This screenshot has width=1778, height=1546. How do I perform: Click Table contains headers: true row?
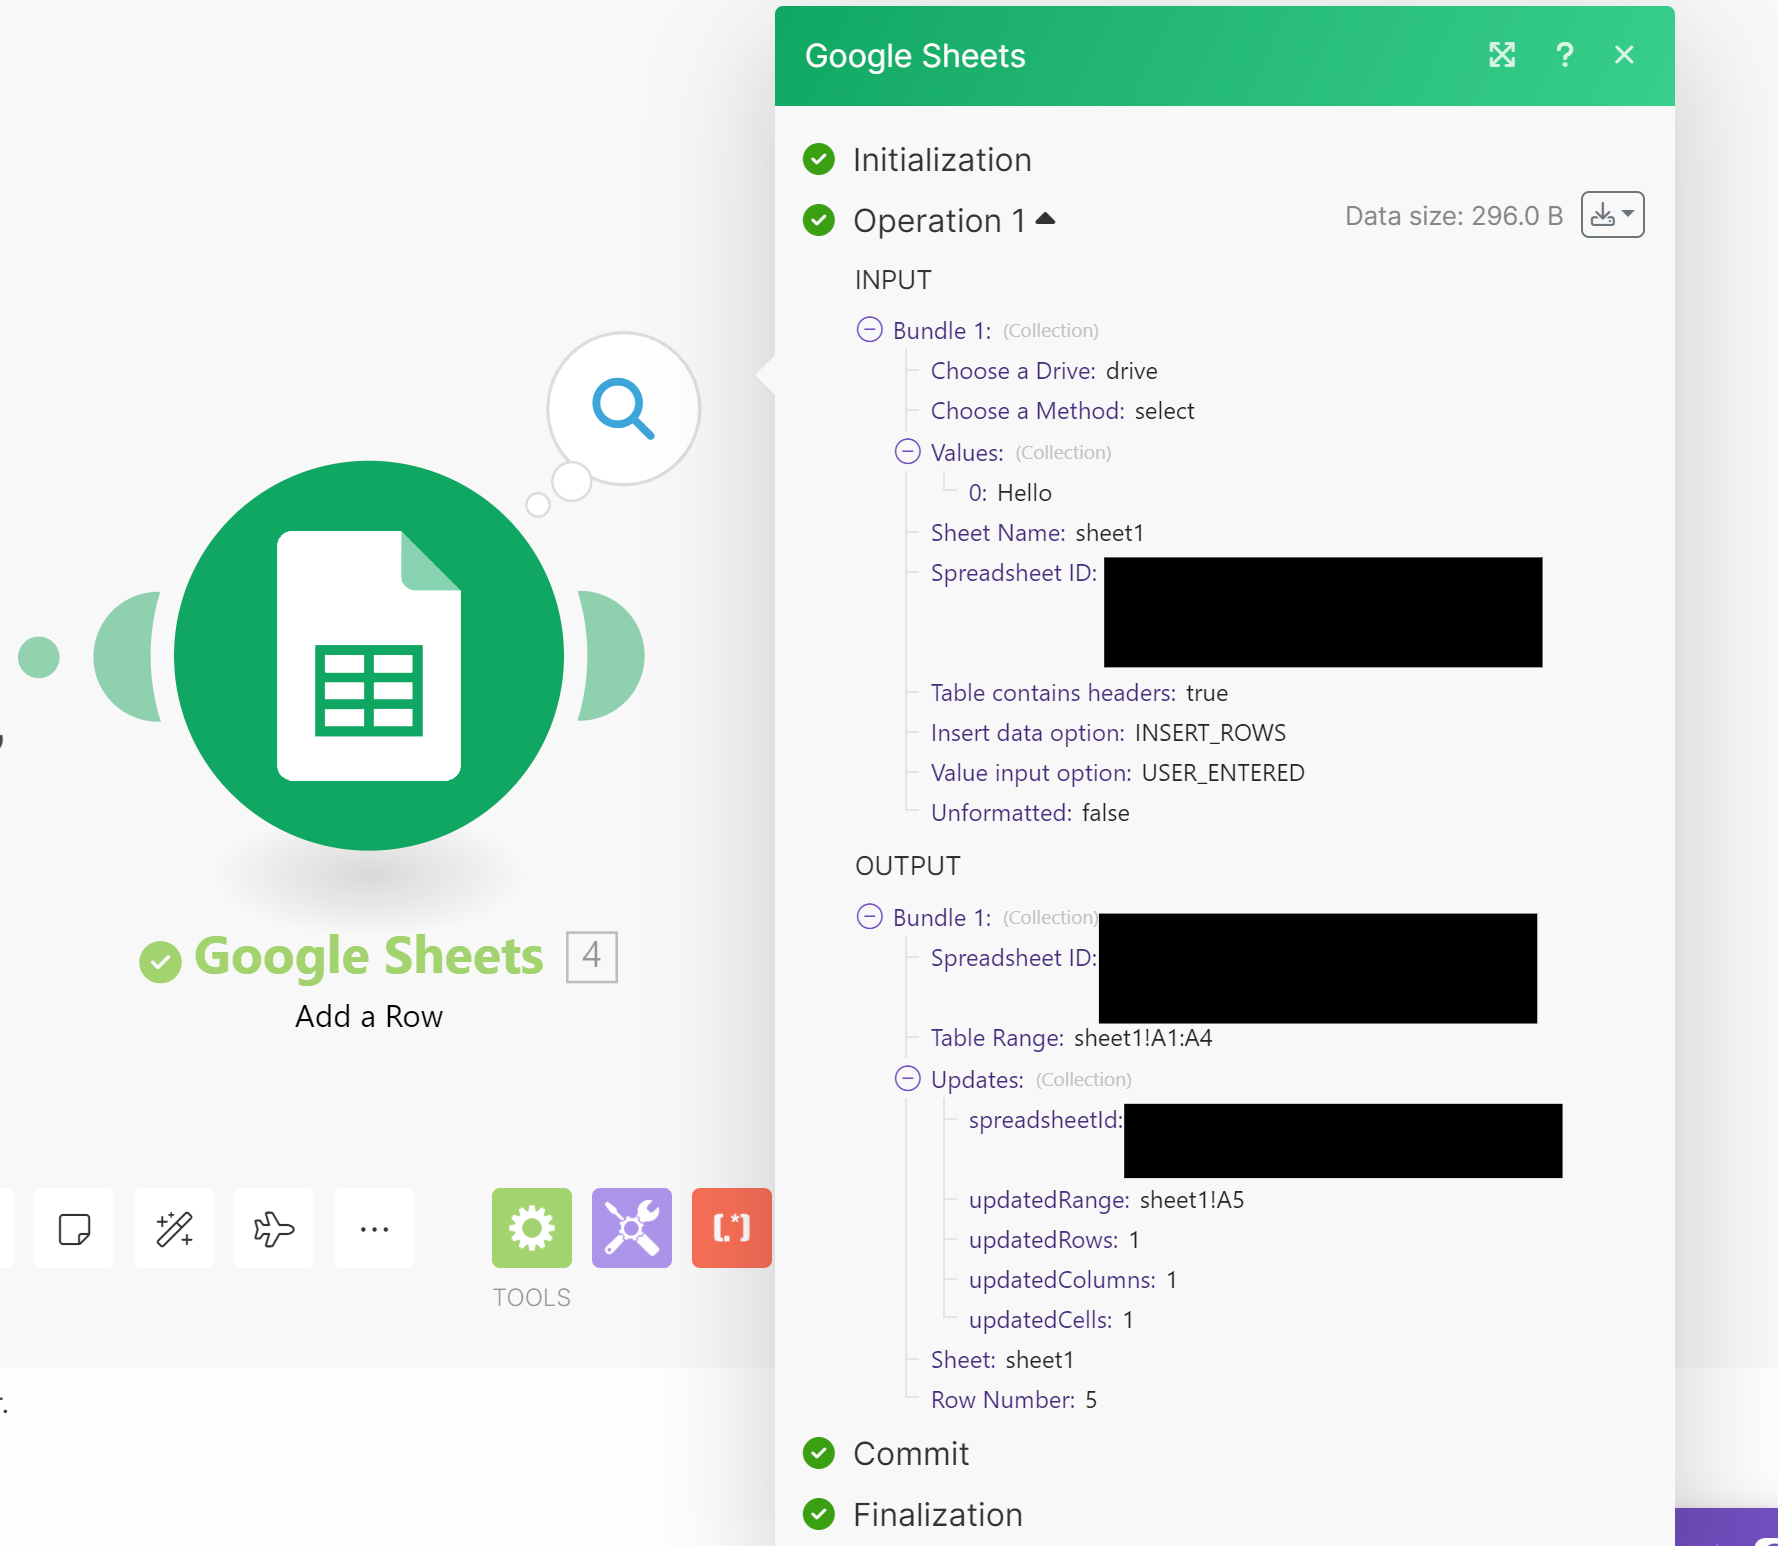click(x=1079, y=693)
